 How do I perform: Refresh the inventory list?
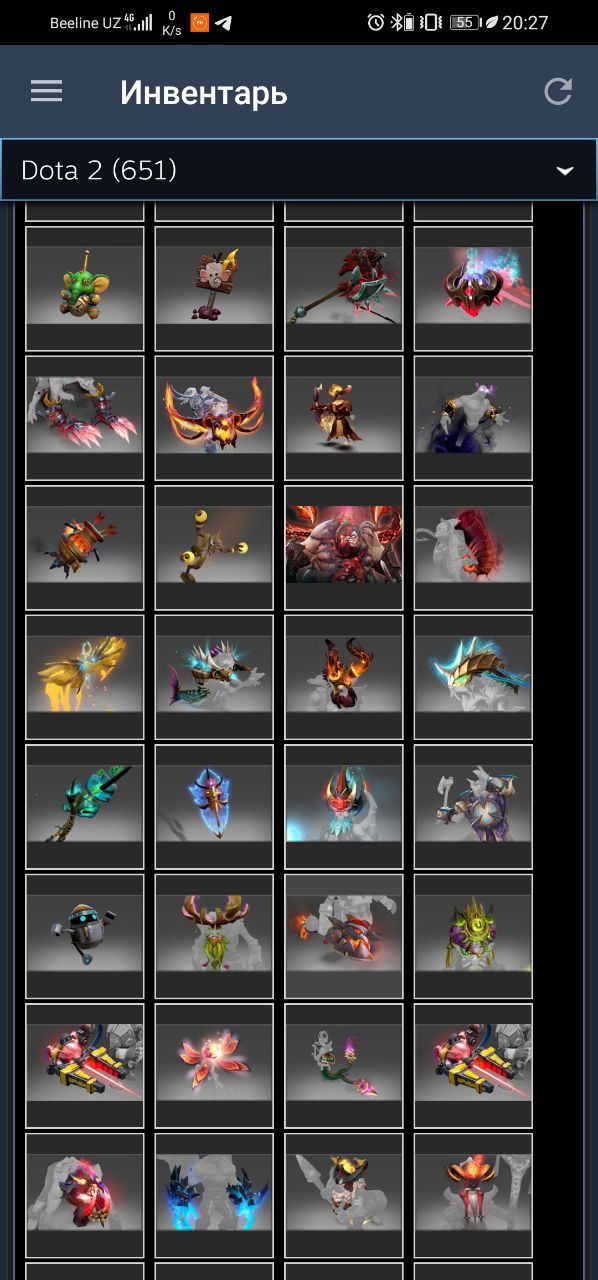(558, 92)
